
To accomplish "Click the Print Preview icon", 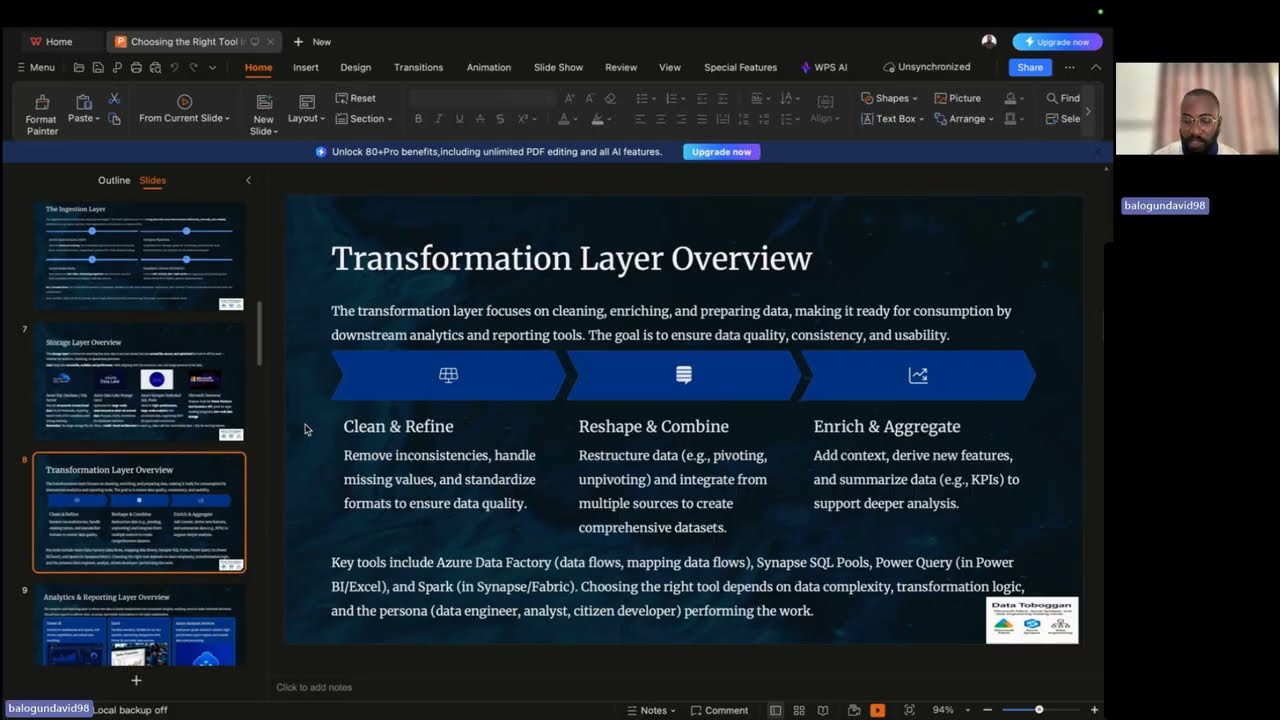I will click(155, 67).
